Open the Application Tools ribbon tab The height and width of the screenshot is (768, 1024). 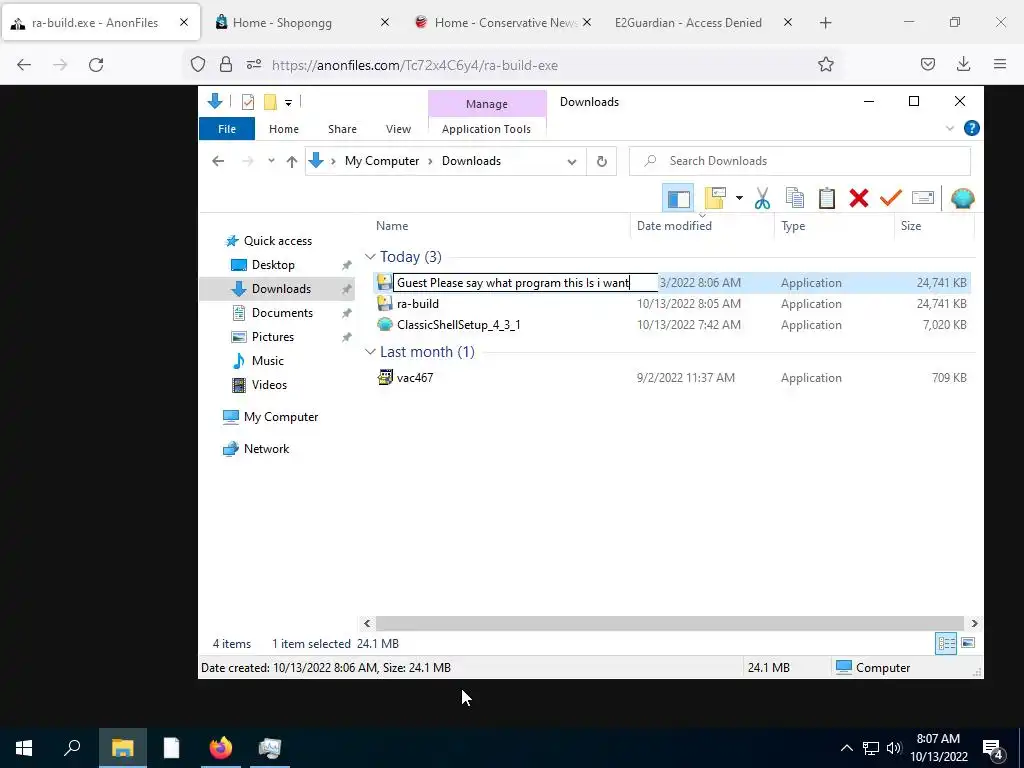[x=487, y=129]
